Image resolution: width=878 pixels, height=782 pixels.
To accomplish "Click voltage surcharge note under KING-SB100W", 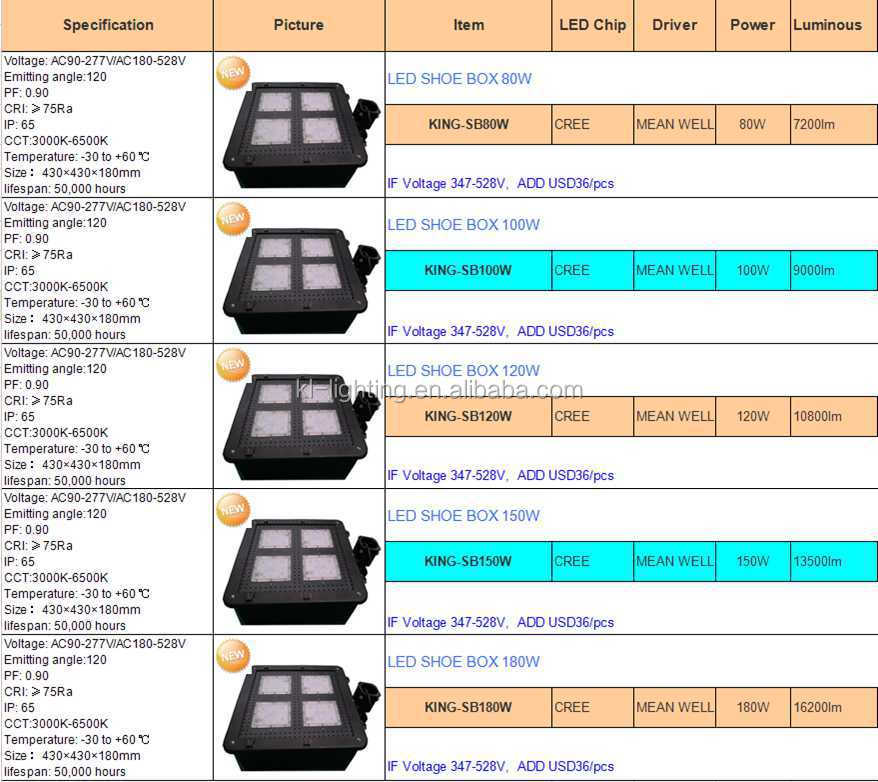I will coord(501,331).
